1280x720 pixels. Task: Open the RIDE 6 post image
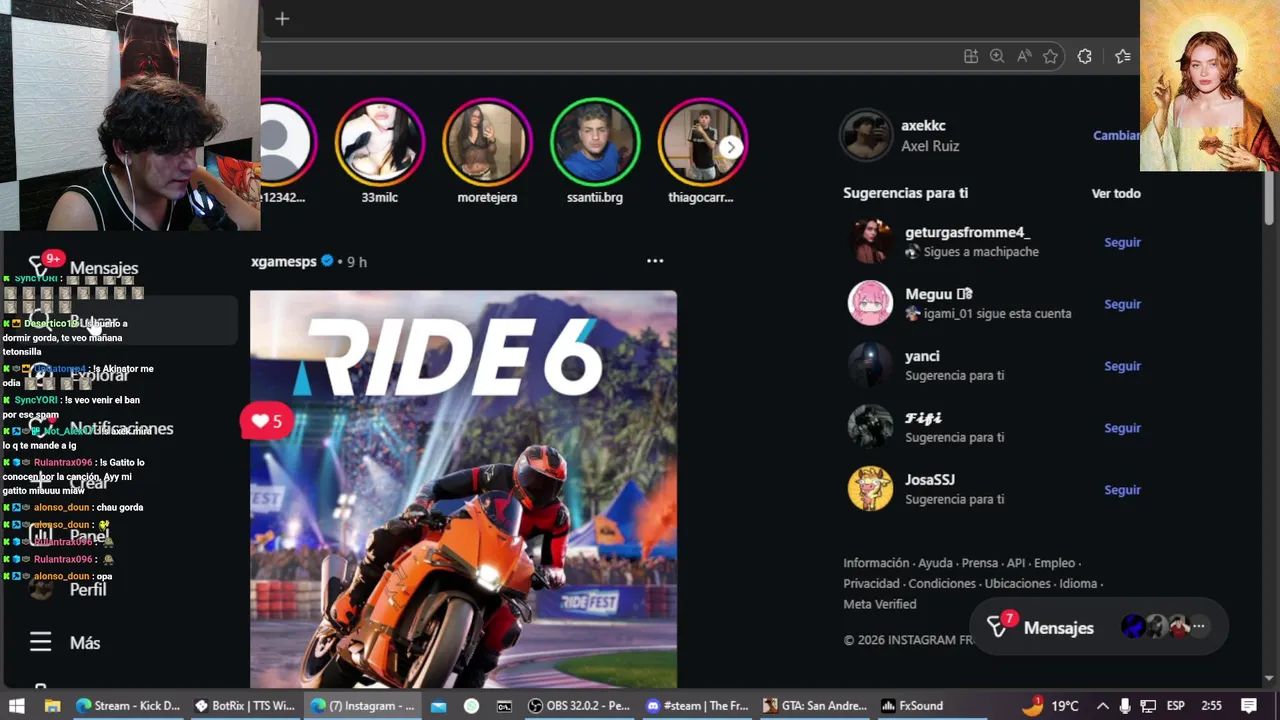pos(463,489)
